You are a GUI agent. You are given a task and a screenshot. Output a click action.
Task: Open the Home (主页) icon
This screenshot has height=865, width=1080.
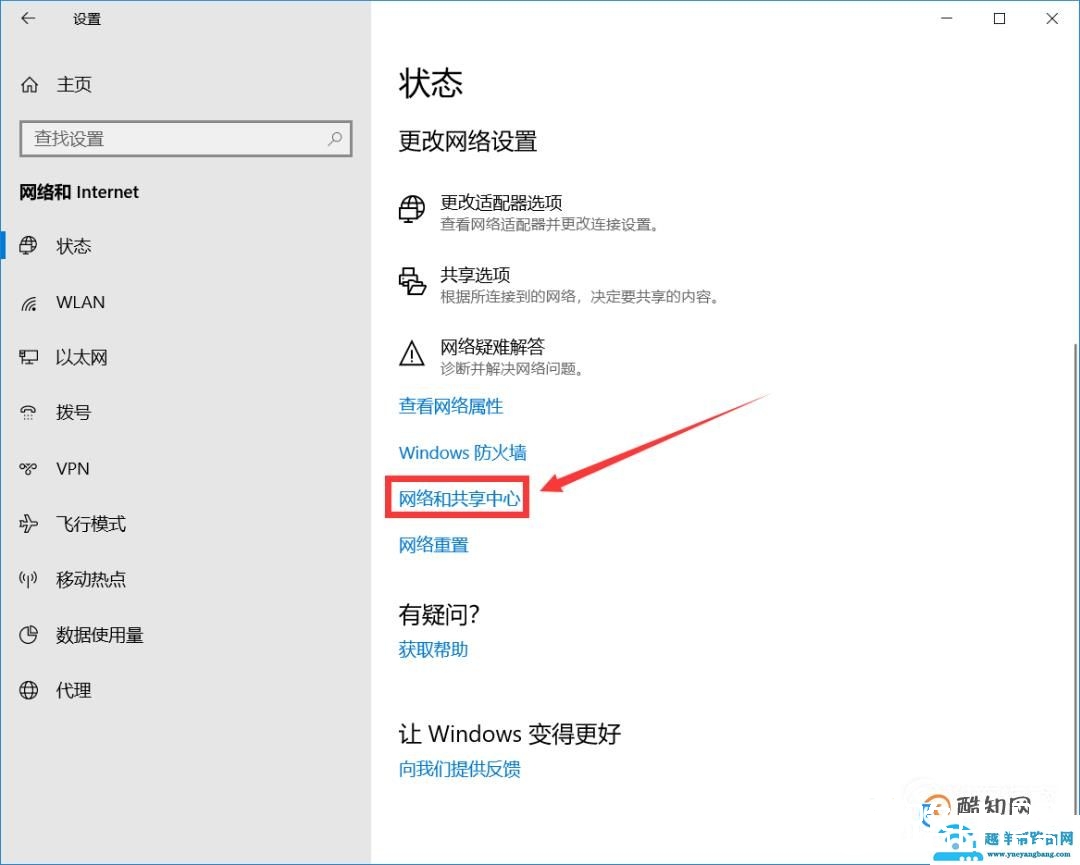(30, 85)
